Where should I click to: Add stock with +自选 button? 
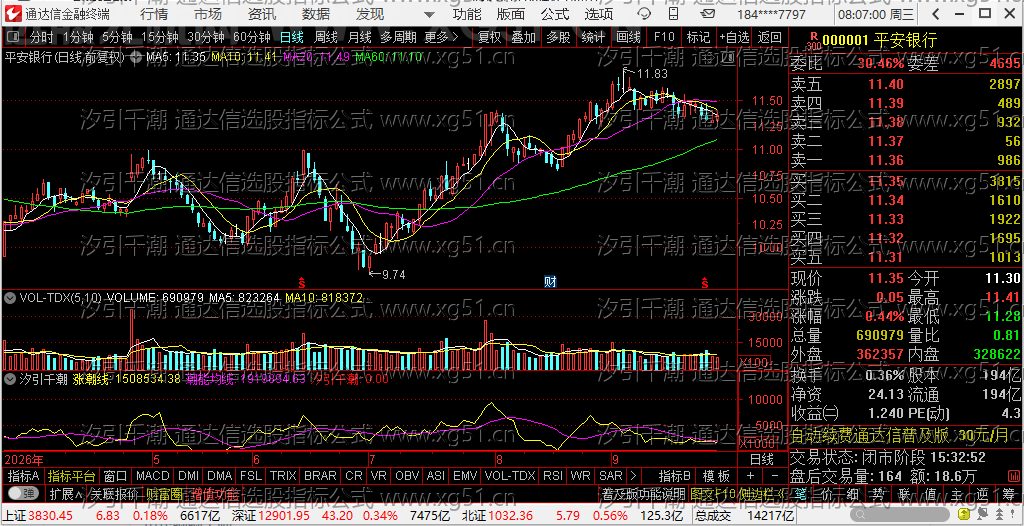pyautogui.click(x=735, y=37)
